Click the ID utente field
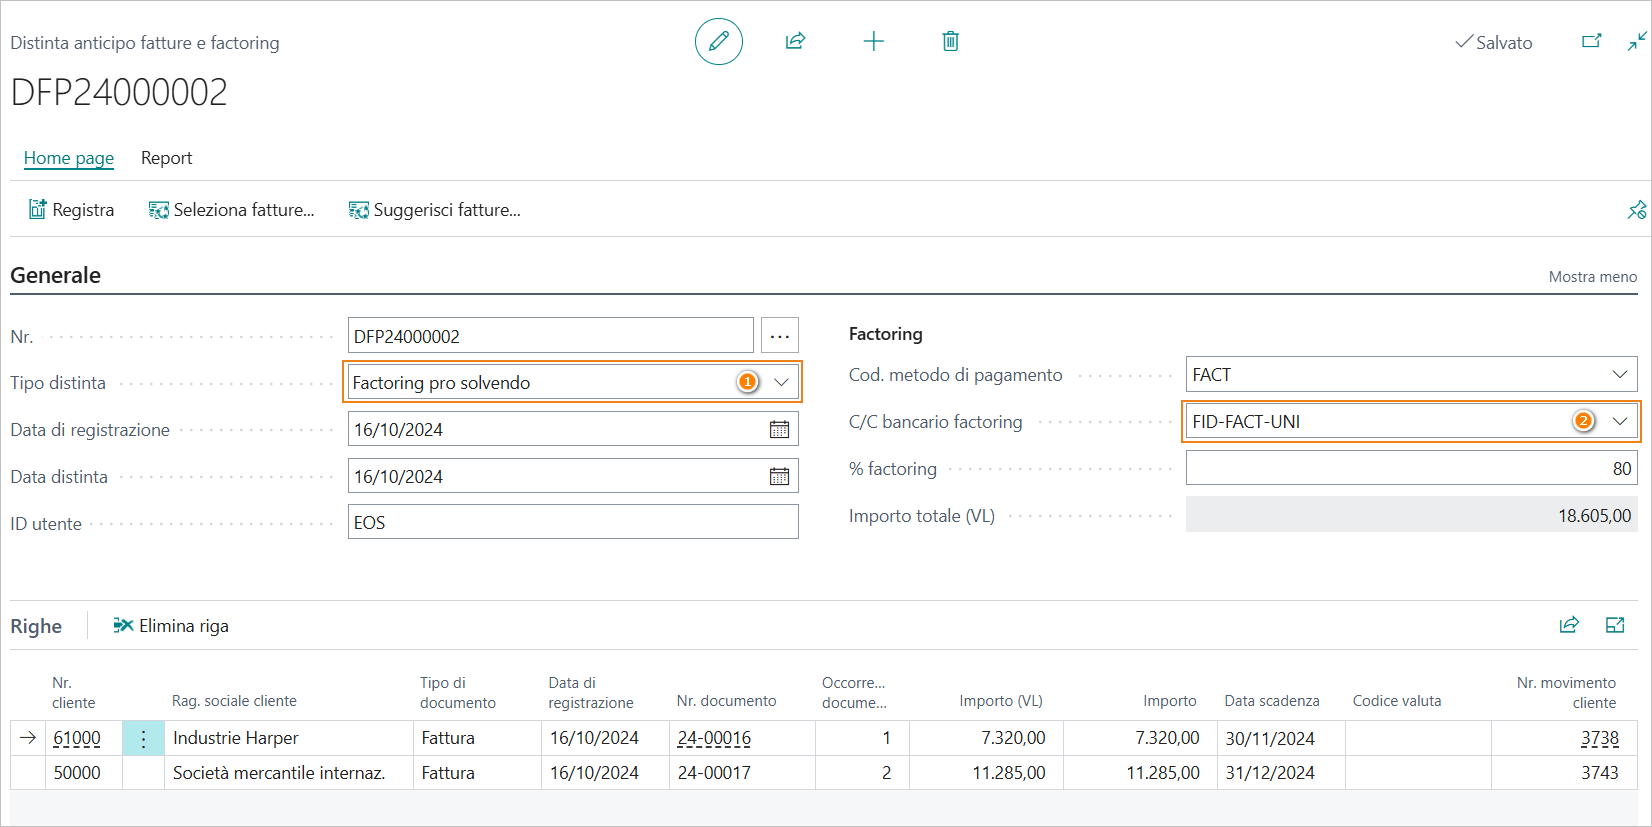The height and width of the screenshot is (827, 1652). pos(573,522)
